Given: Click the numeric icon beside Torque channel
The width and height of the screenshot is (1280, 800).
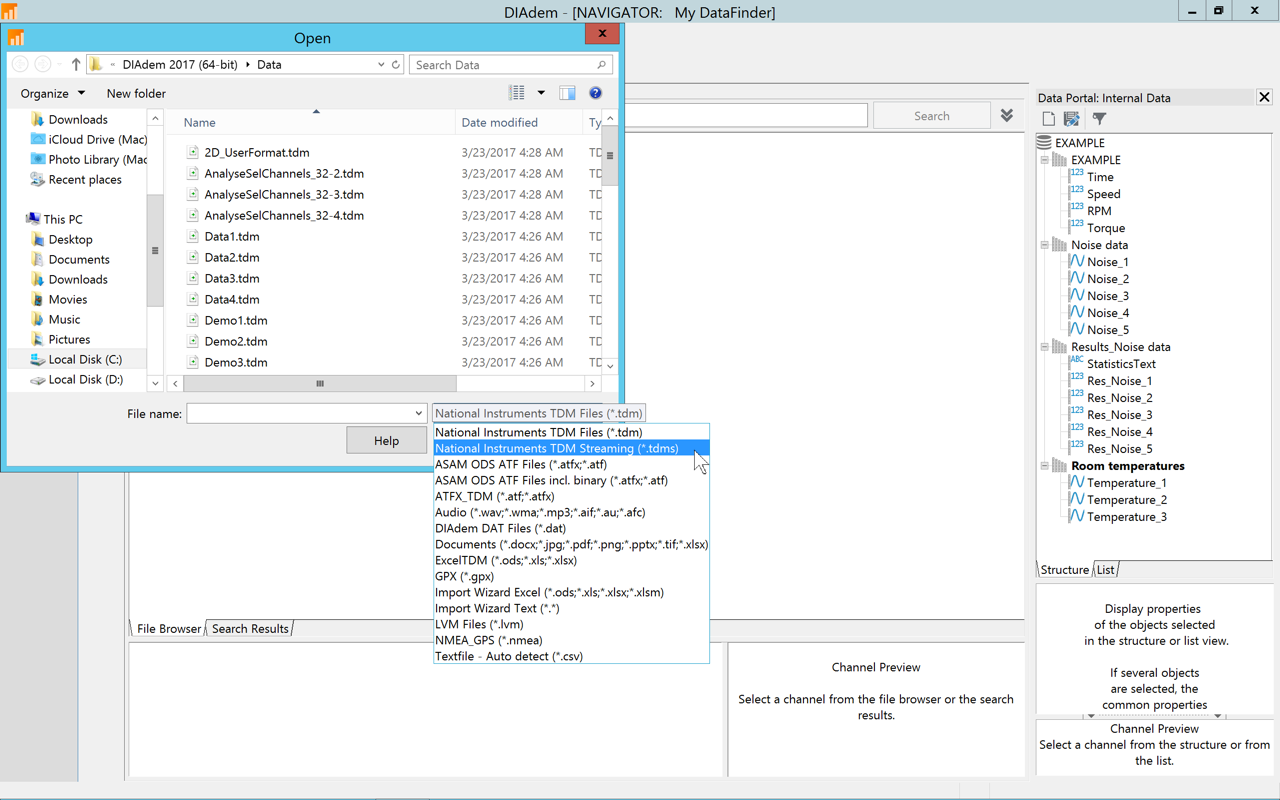Looking at the screenshot, I should point(1077,226).
